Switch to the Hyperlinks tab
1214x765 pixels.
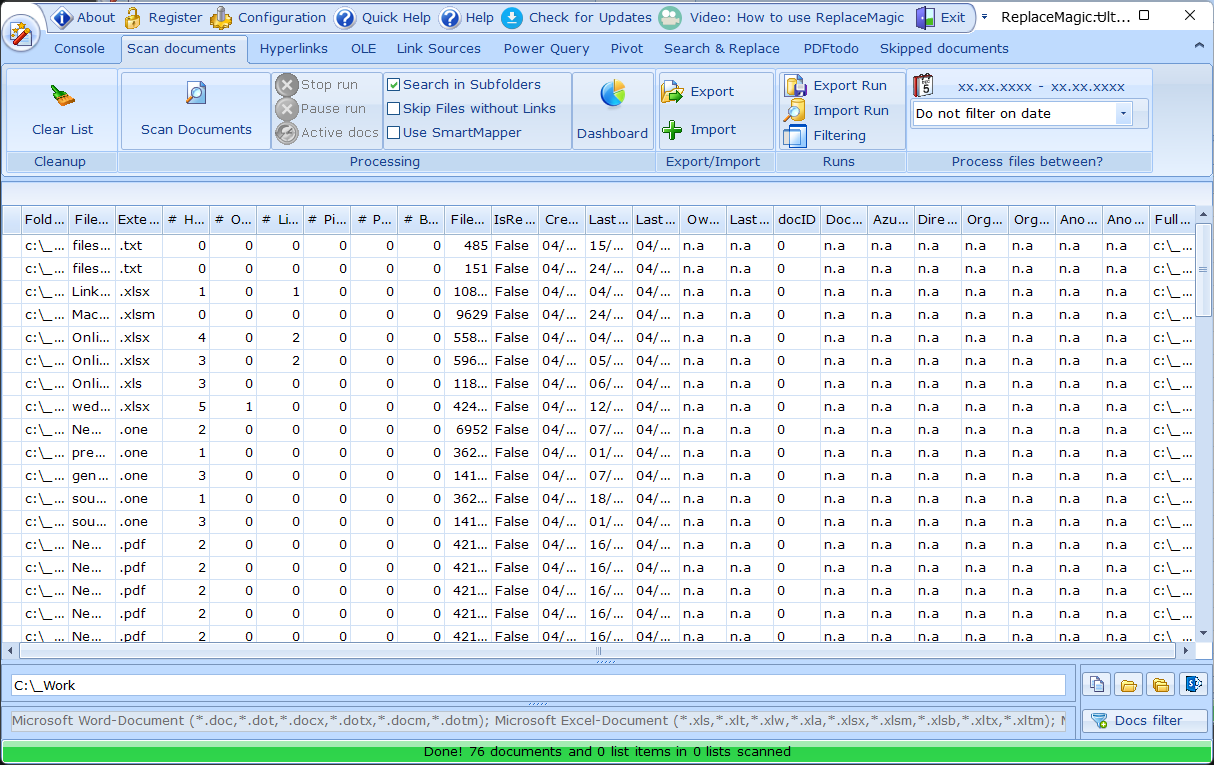tap(294, 48)
